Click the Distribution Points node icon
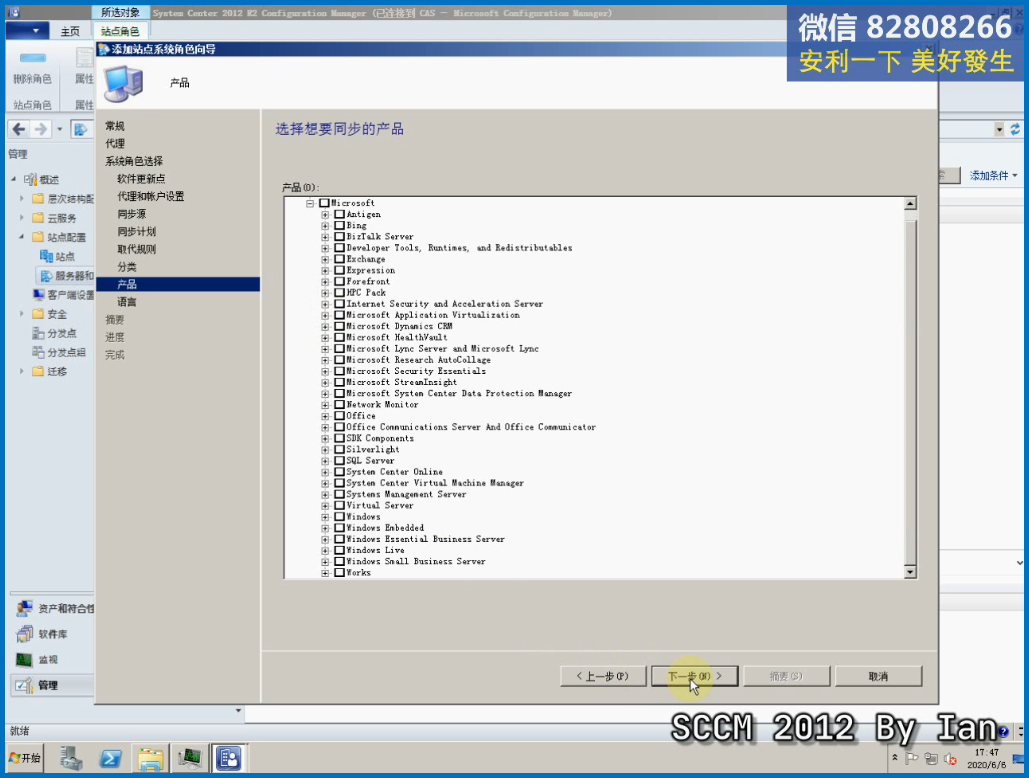The height and width of the screenshot is (778, 1029). pos(39,333)
